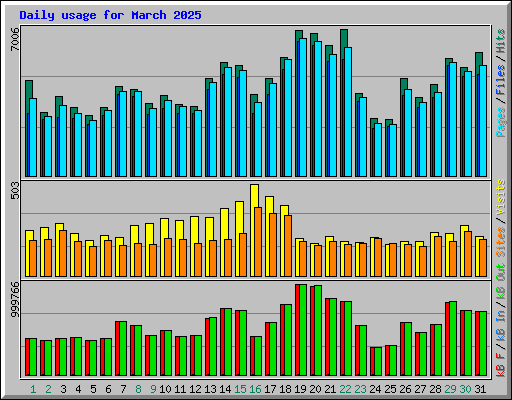The height and width of the screenshot is (400, 512).
Task: Click day 15 on the x-axis
Action: pos(240,389)
